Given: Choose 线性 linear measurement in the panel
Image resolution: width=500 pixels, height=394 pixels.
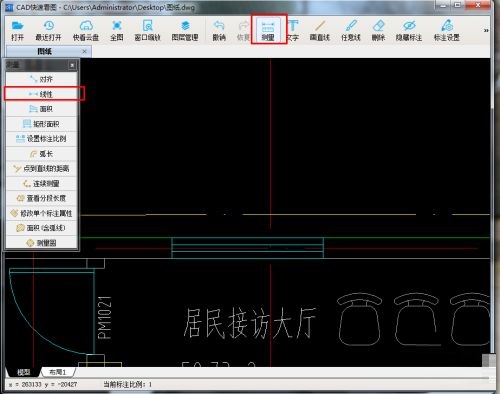Looking at the screenshot, I should click(x=42, y=94).
